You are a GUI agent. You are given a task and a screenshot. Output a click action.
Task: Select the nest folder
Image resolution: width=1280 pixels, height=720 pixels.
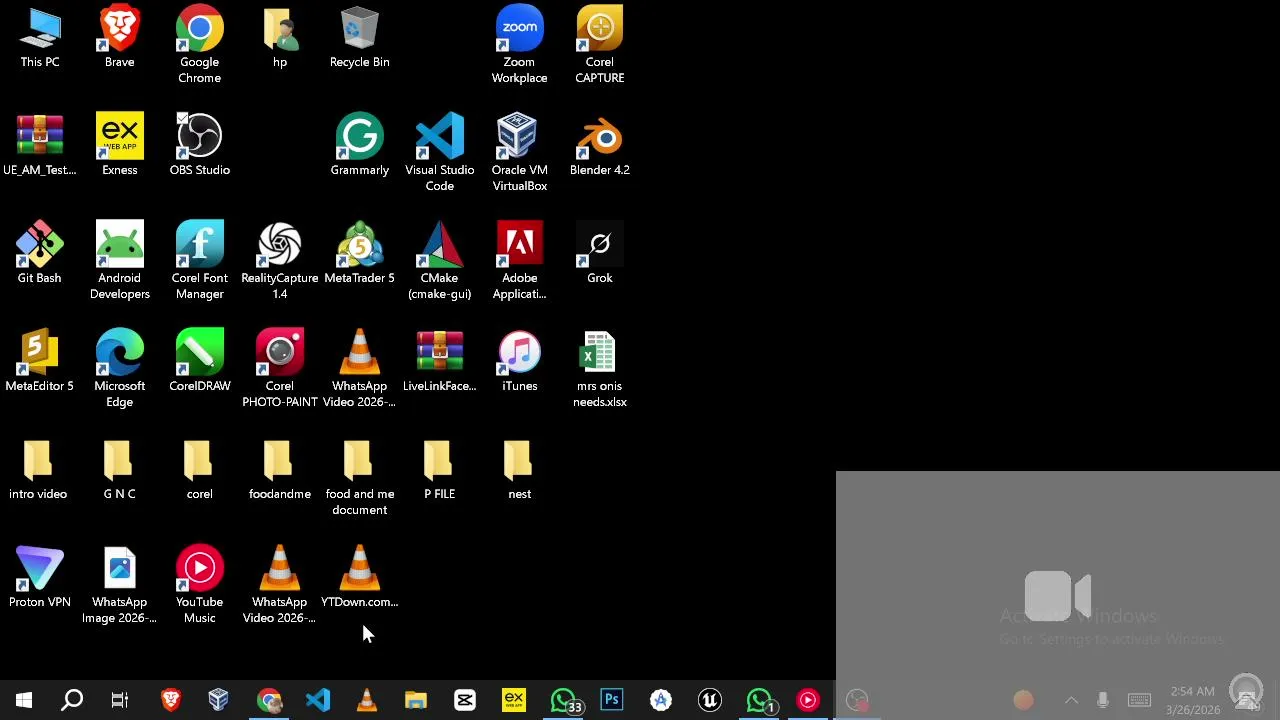click(520, 470)
